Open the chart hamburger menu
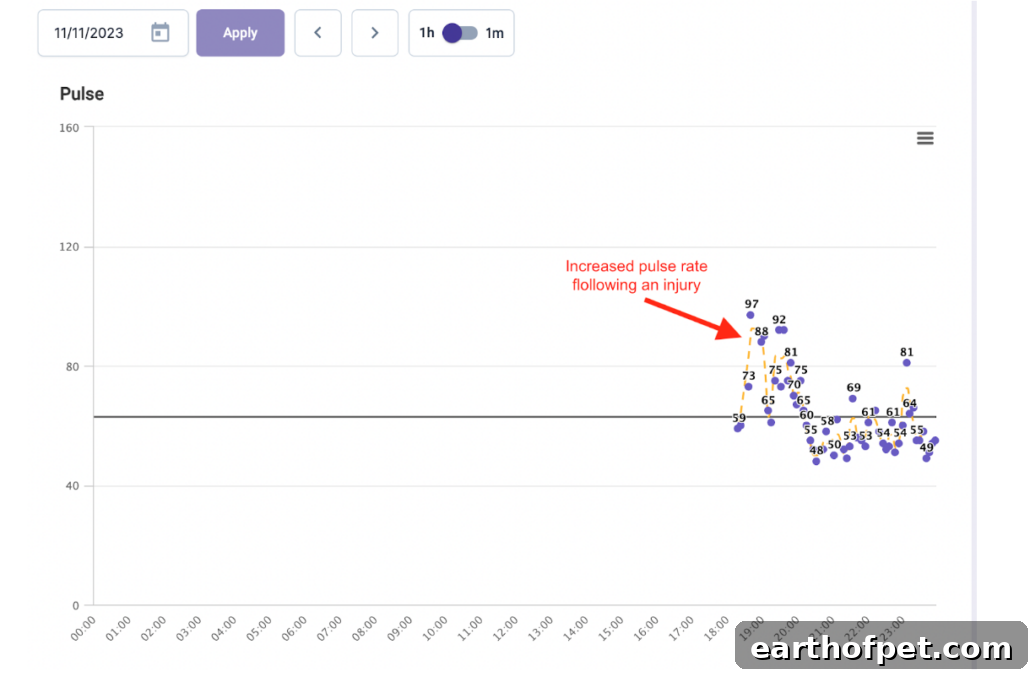This screenshot has width=1030, height=677. click(925, 138)
